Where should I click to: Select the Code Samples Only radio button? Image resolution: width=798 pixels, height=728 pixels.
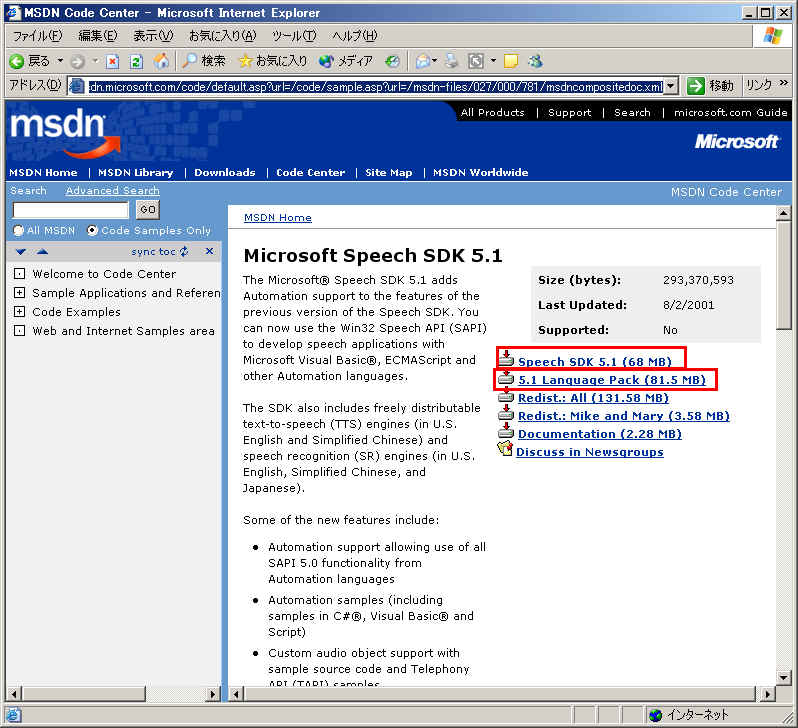(92, 231)
